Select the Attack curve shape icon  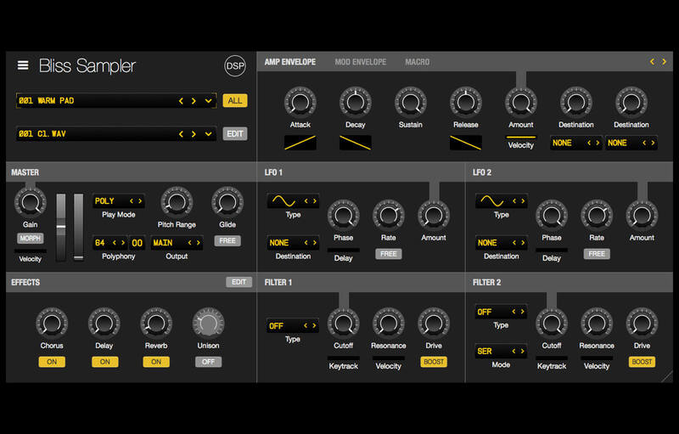pos(300,143)
